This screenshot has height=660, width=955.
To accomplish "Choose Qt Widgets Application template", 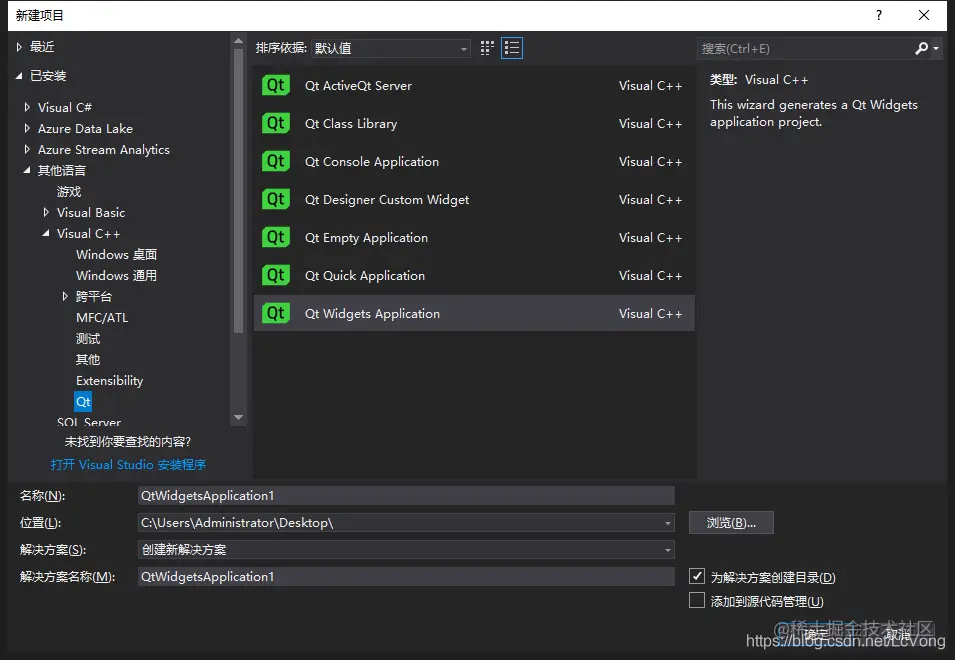I will [x=474, y=314].
